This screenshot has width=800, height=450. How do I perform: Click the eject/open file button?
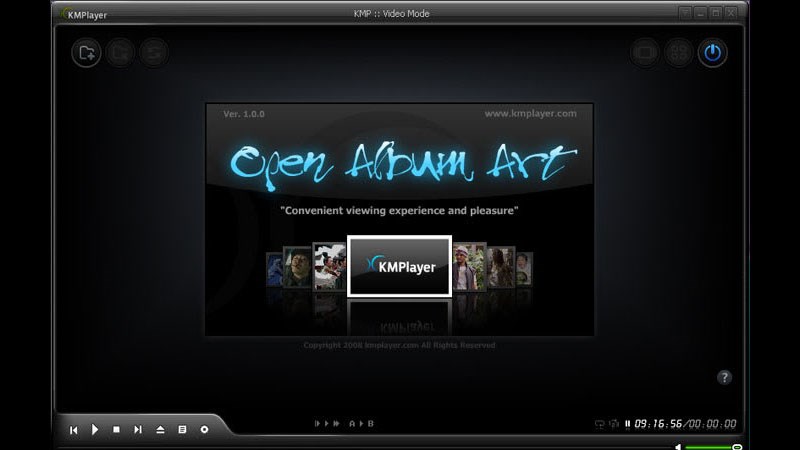point(160,430)
